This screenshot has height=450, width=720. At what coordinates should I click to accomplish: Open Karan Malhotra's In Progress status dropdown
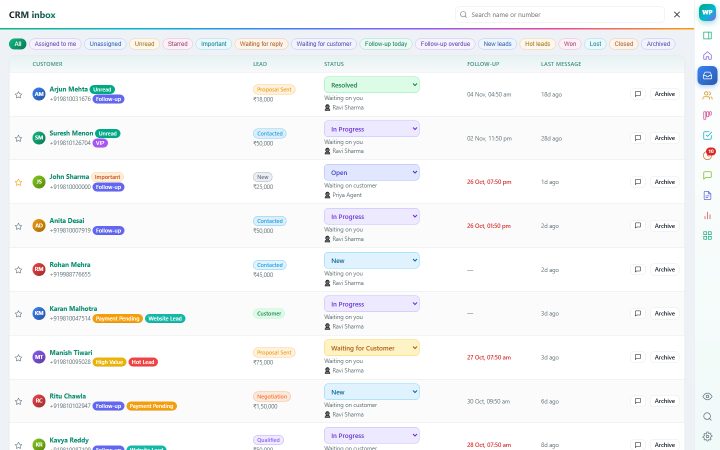click(x=372, y=304)
